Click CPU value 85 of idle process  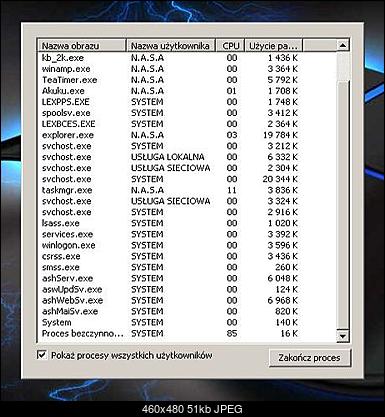[x=232, y=333]
